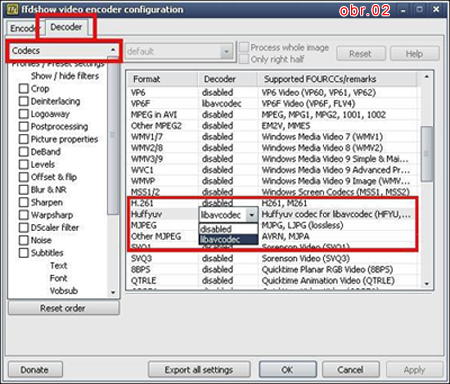Toggle the Logoaway checkbox
Image resolution: width=450 pixels, height=384 pixels.
24,114
